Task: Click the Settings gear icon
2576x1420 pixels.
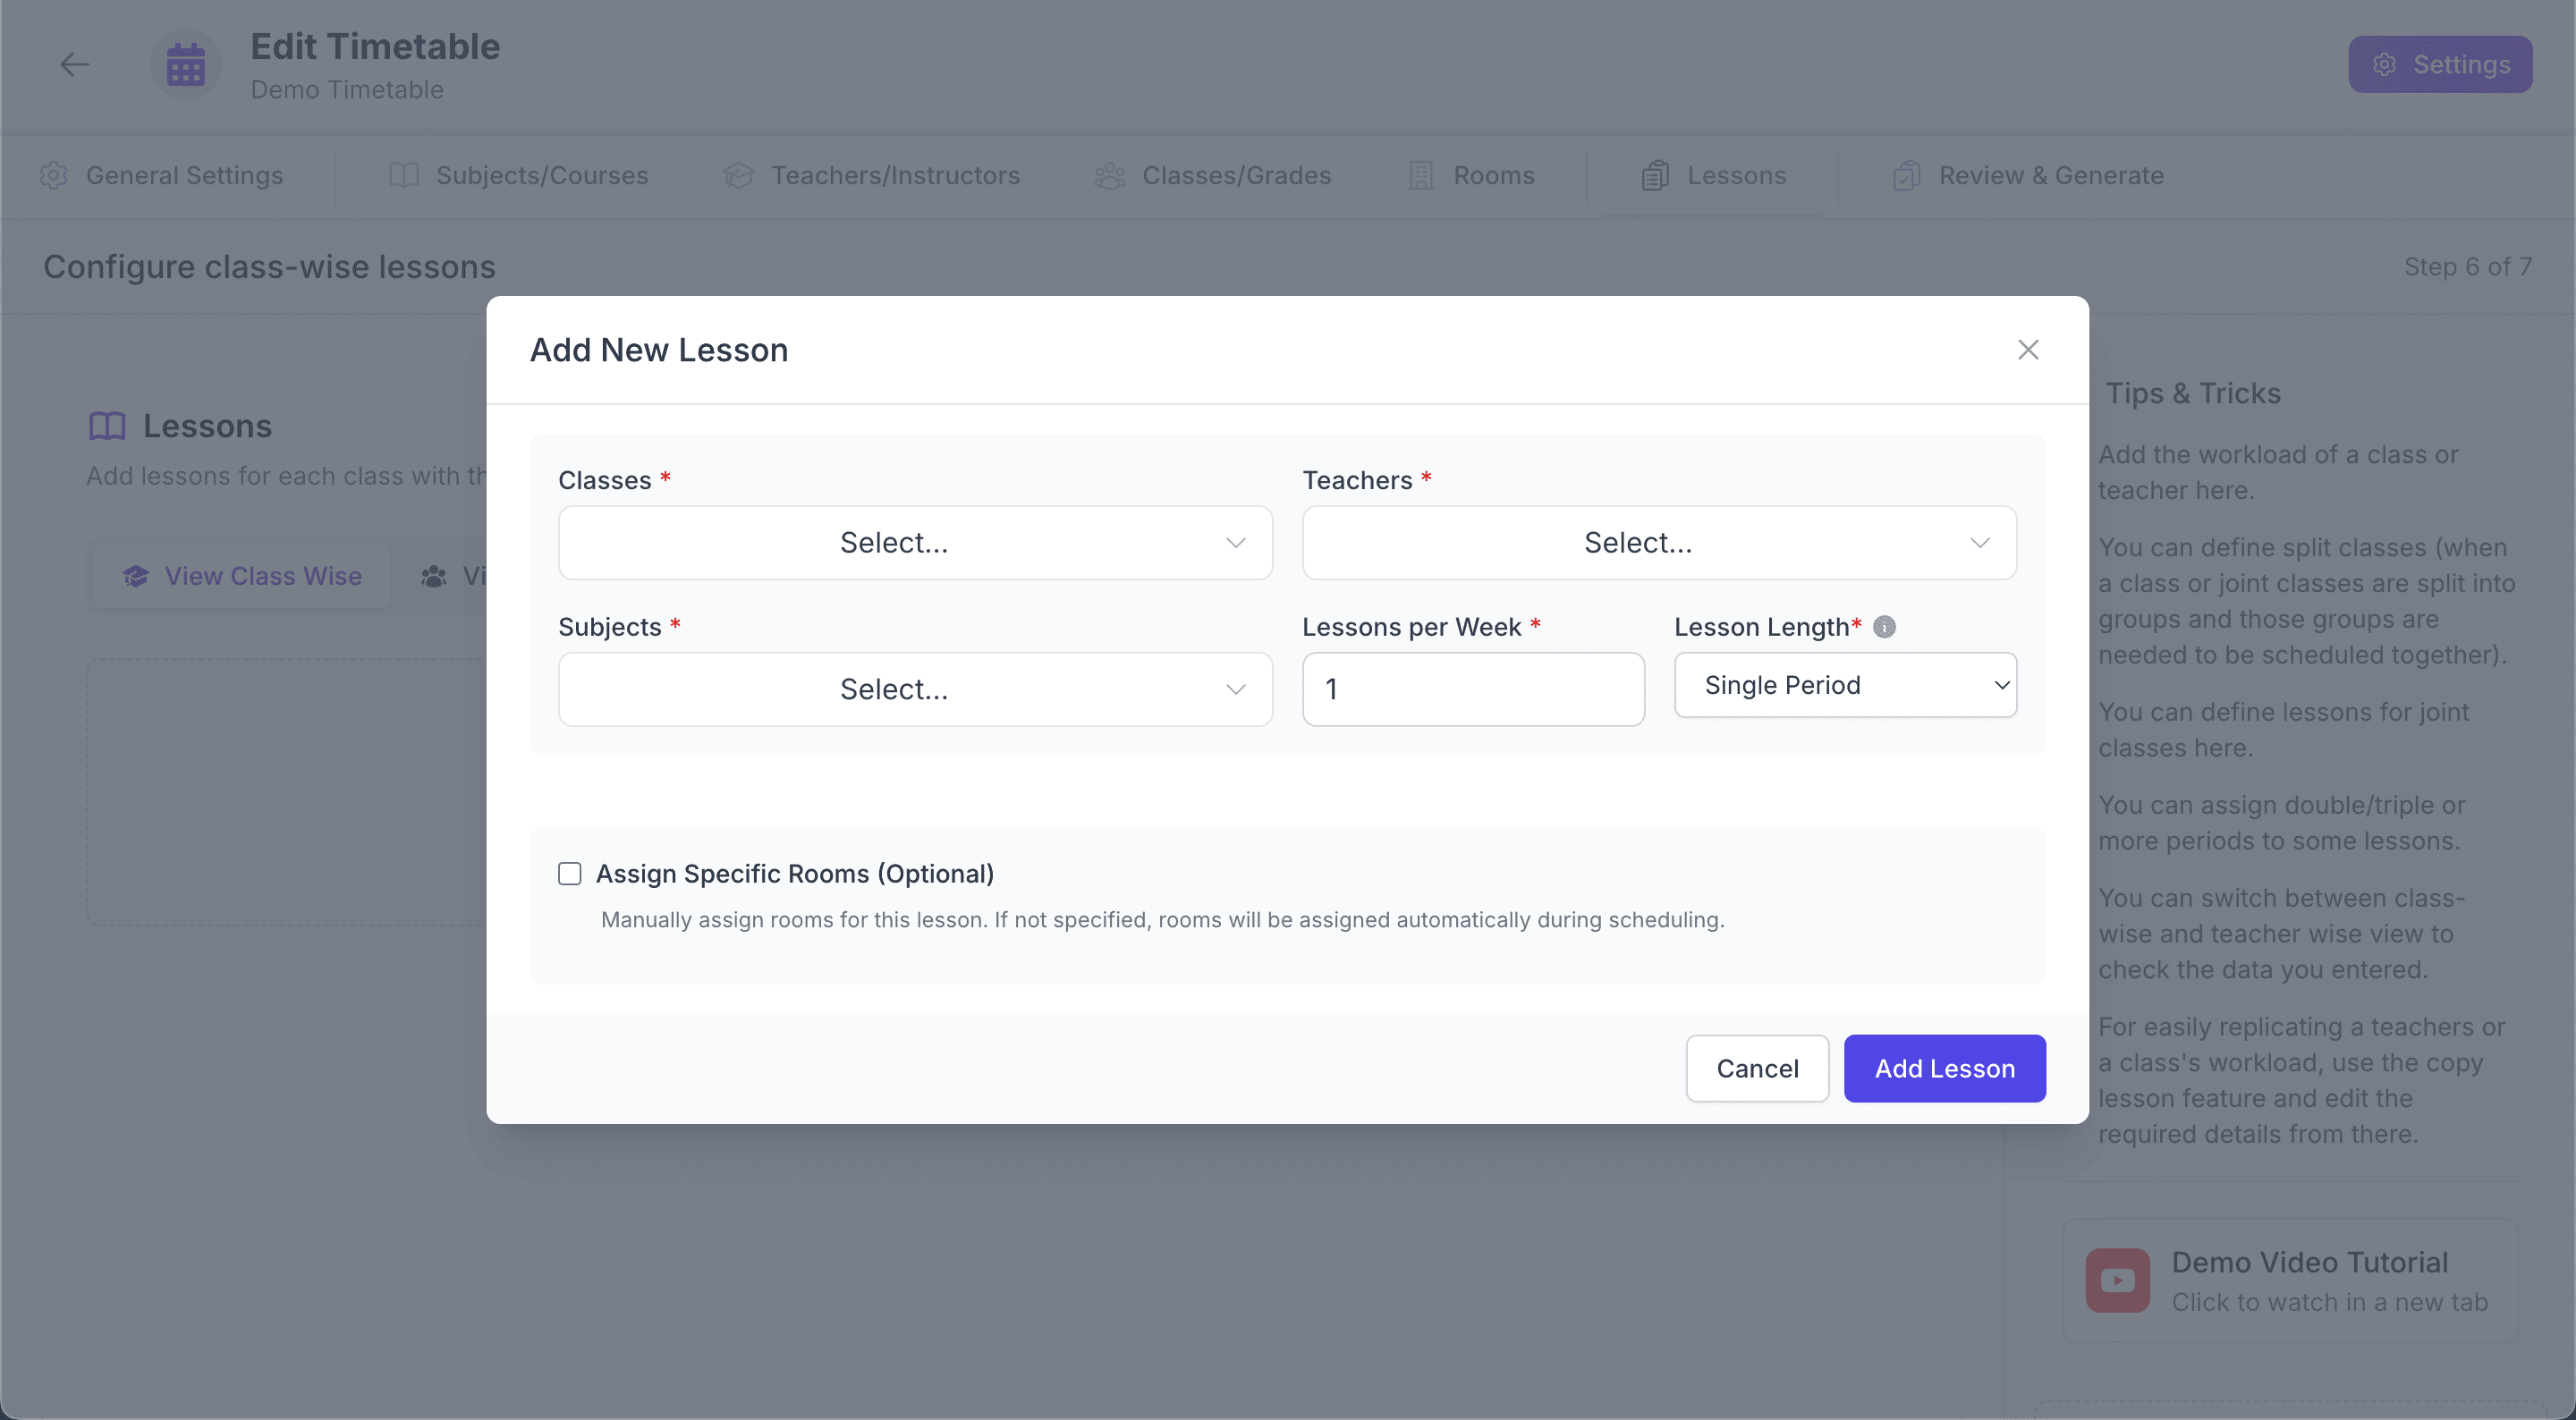Action: pos(2384,65)
